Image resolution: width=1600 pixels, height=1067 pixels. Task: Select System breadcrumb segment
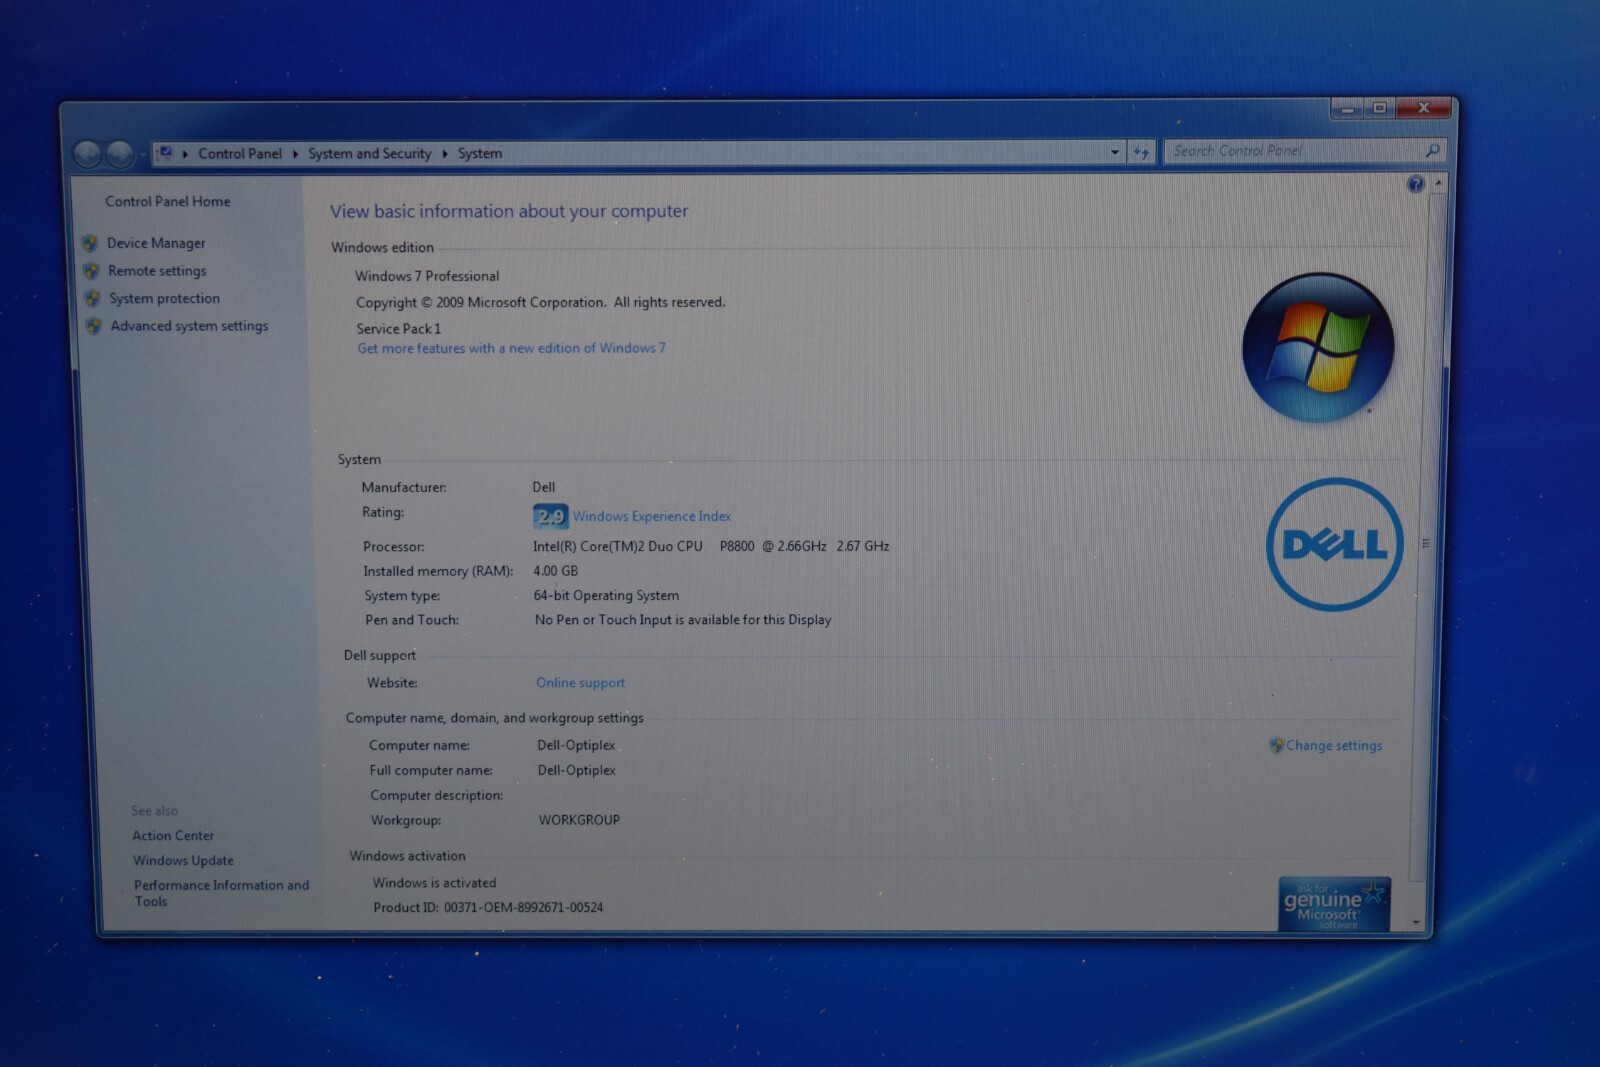pyautogui.click(x=480, y=153)
